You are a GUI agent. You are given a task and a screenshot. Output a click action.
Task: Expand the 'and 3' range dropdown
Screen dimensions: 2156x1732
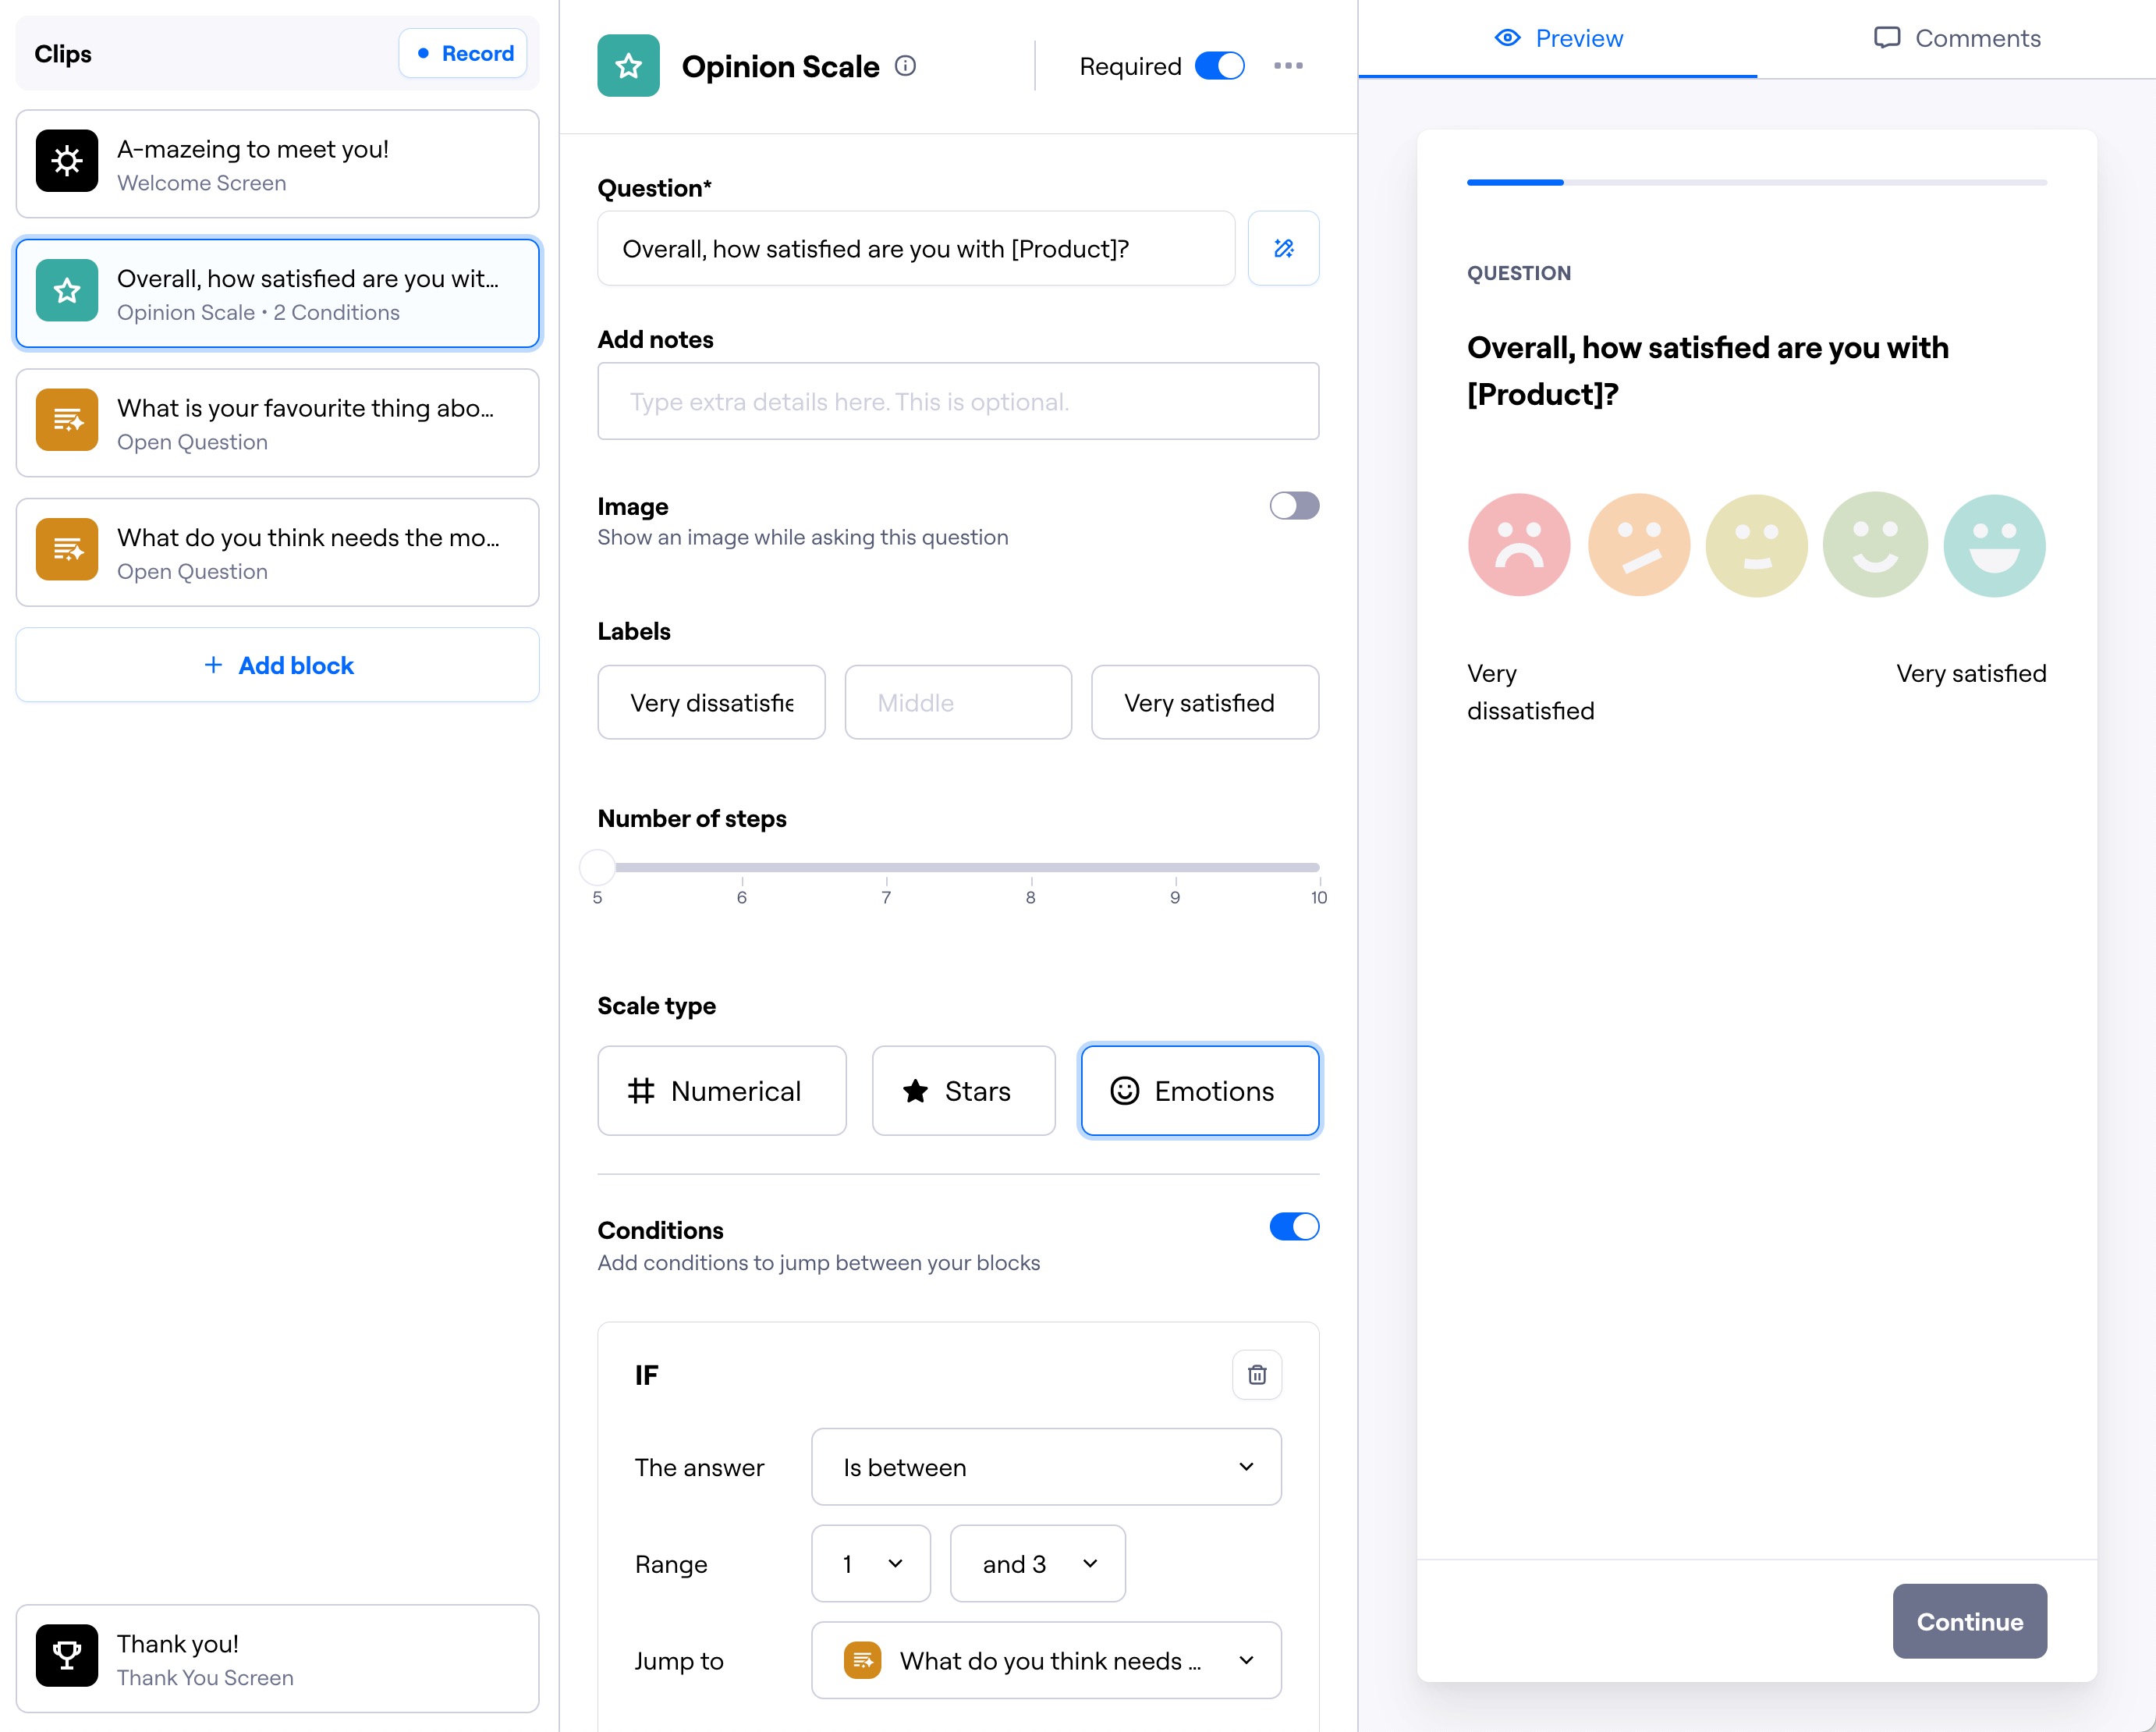[1037, 1564]
